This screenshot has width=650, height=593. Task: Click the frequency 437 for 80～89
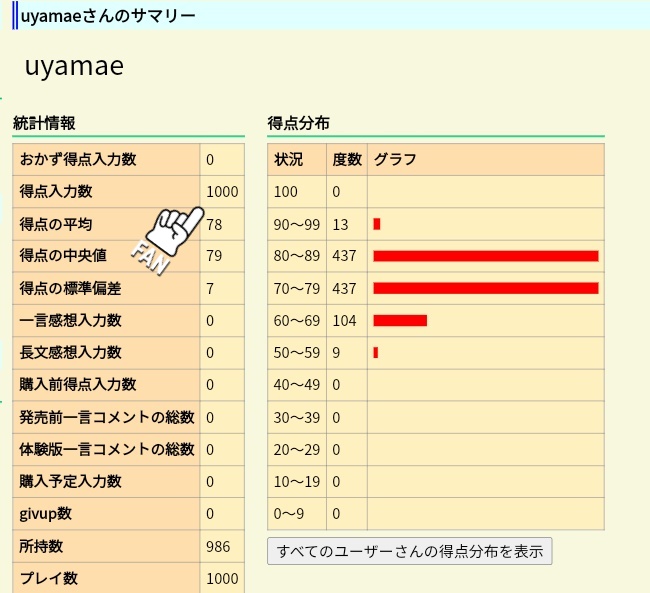coord(344,256)
